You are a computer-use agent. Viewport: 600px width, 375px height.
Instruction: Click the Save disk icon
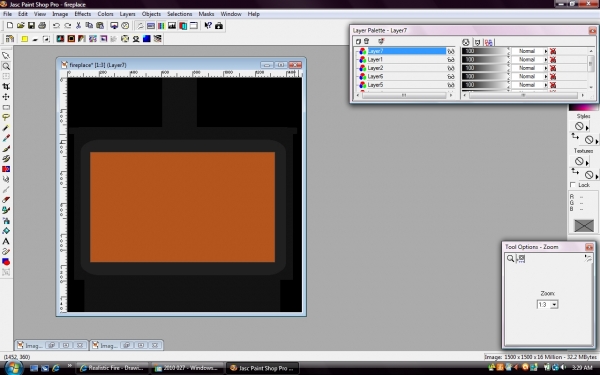point(31,26)
